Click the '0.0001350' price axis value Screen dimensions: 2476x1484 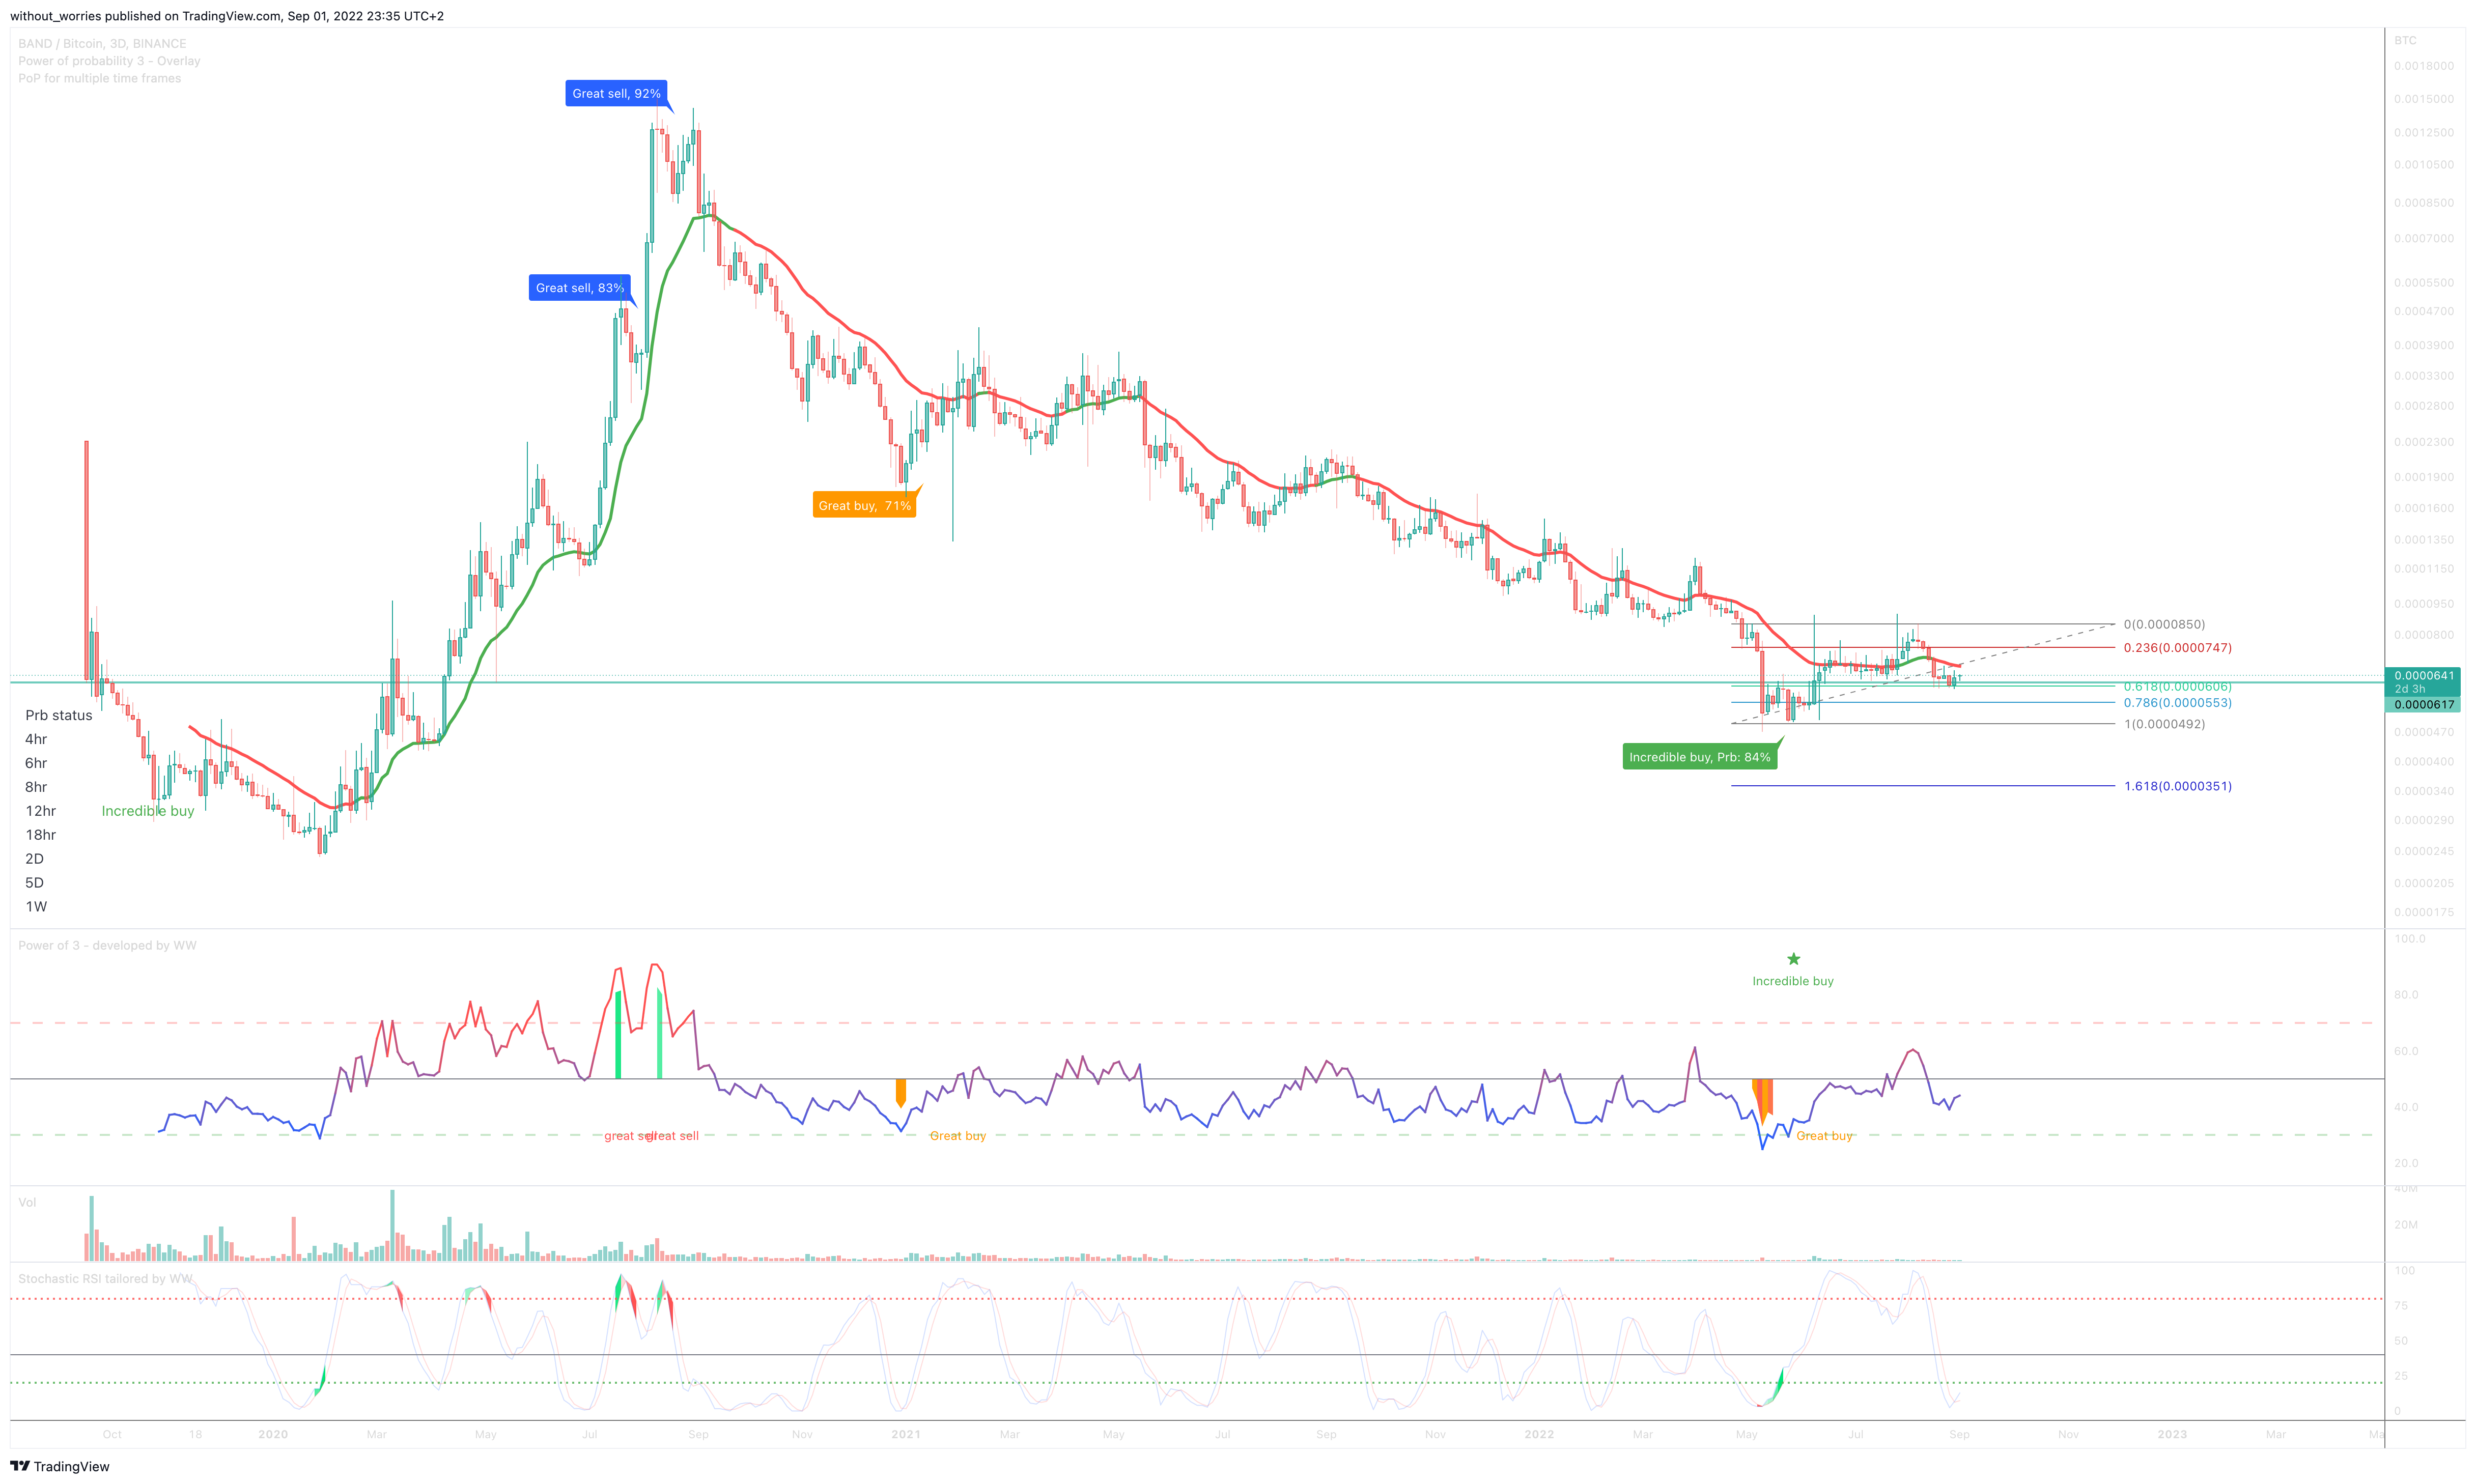click(2424, 540)
